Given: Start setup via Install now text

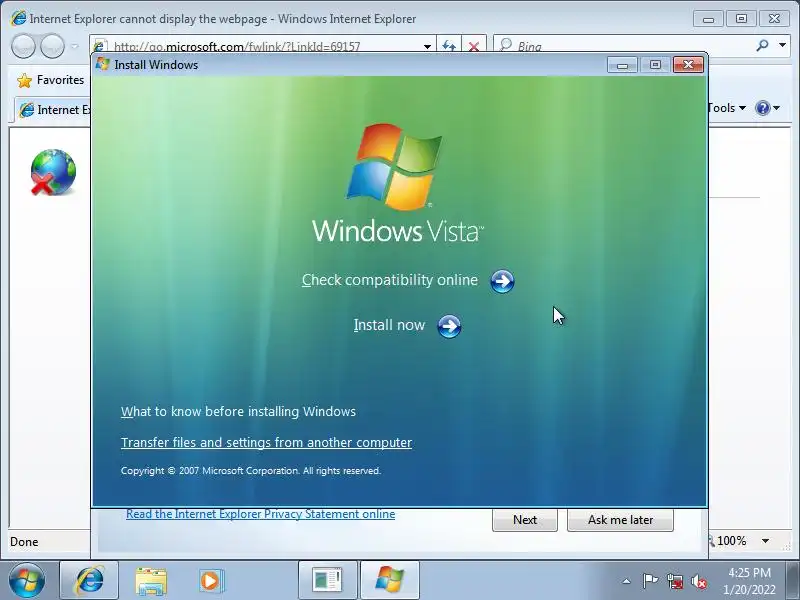Looking at the screenshot, I should [x=389, y=325].
